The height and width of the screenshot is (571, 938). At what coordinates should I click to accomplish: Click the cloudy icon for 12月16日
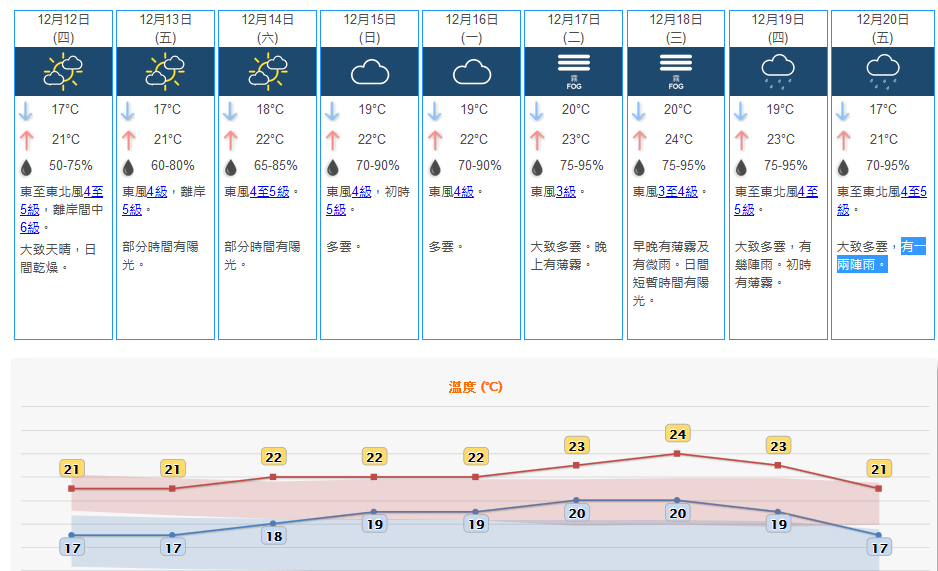point(472,72)
